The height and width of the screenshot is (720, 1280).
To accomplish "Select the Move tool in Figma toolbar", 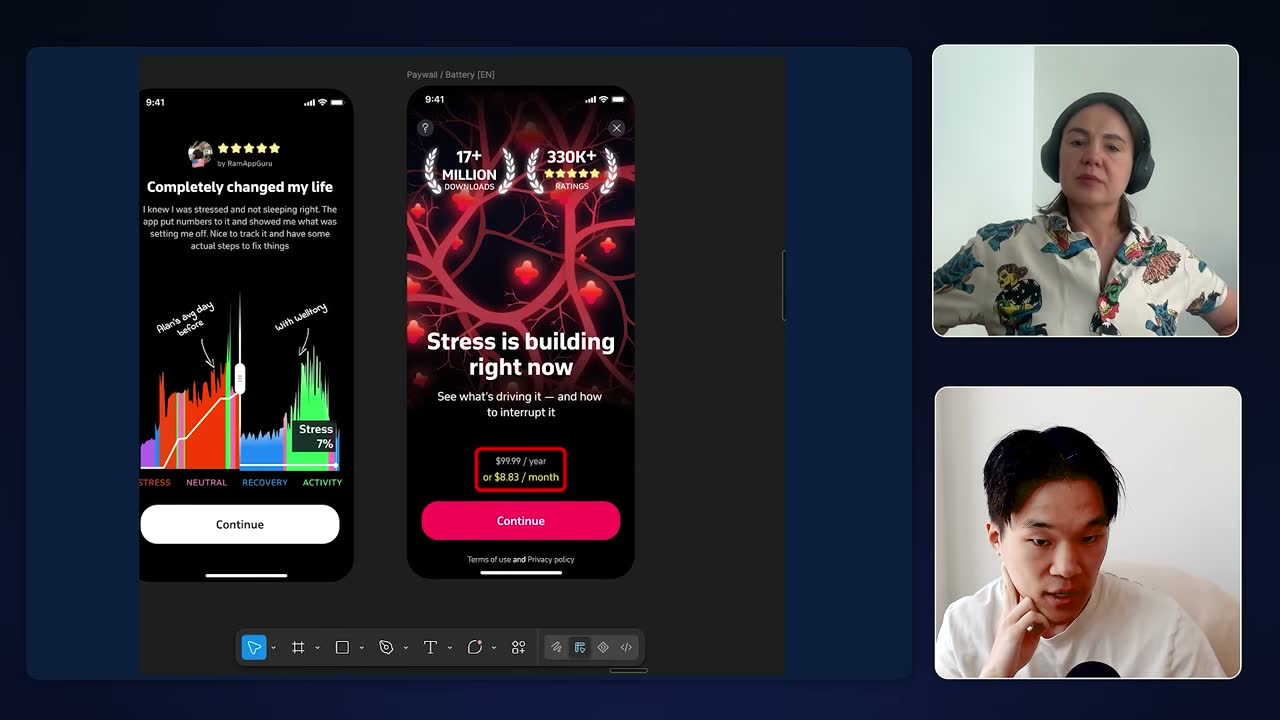I will [x=254, y=648].
